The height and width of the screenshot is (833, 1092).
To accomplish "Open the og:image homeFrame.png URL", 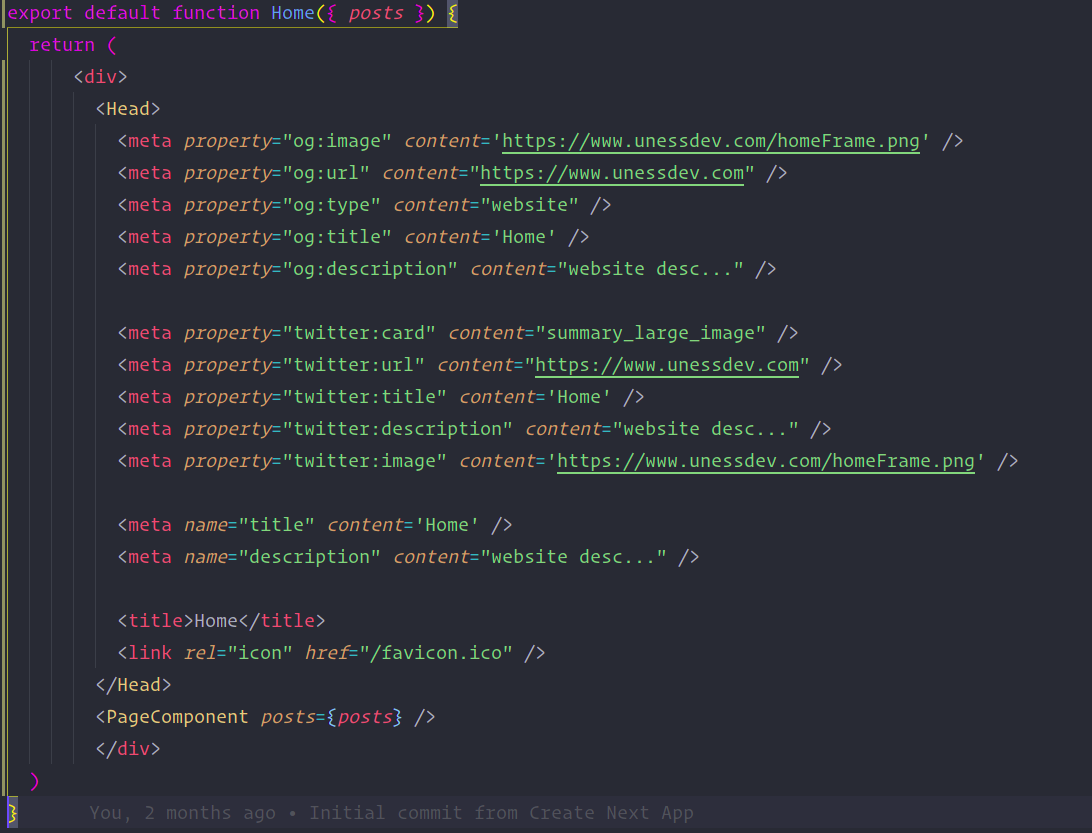I will pyautogui.click(x=712, y=140).
